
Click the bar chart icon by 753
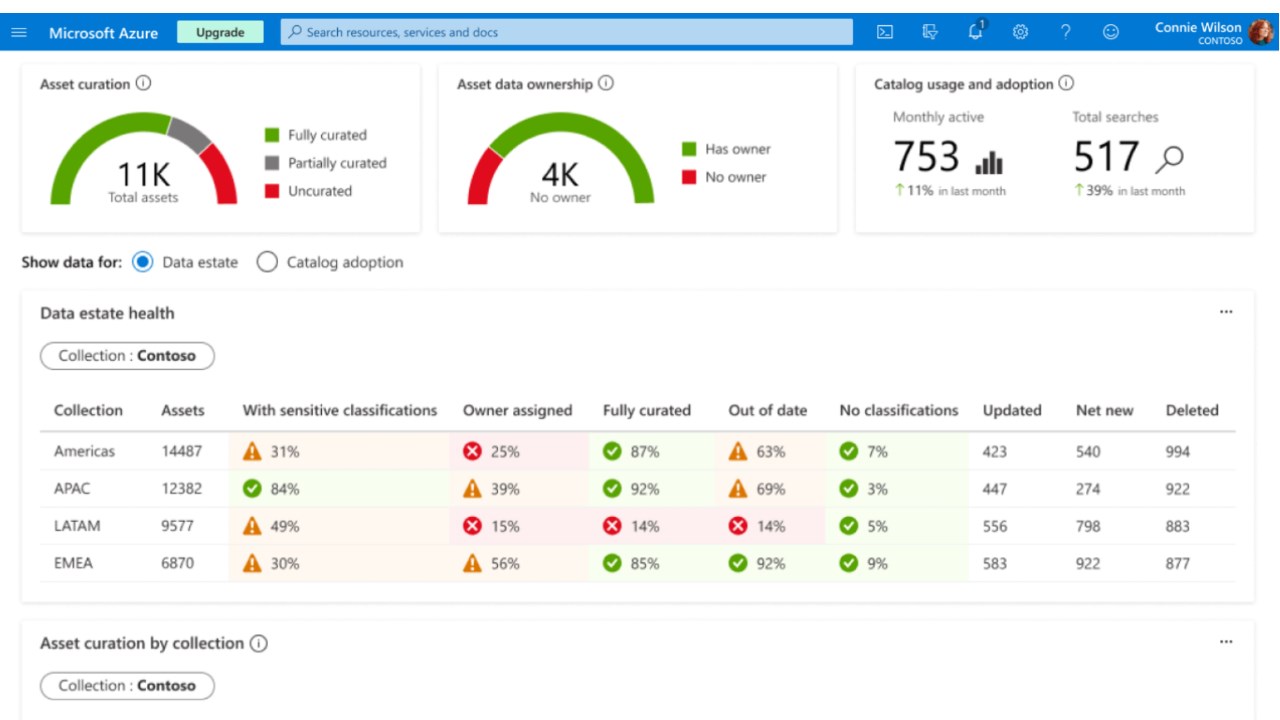click(989, 162)
